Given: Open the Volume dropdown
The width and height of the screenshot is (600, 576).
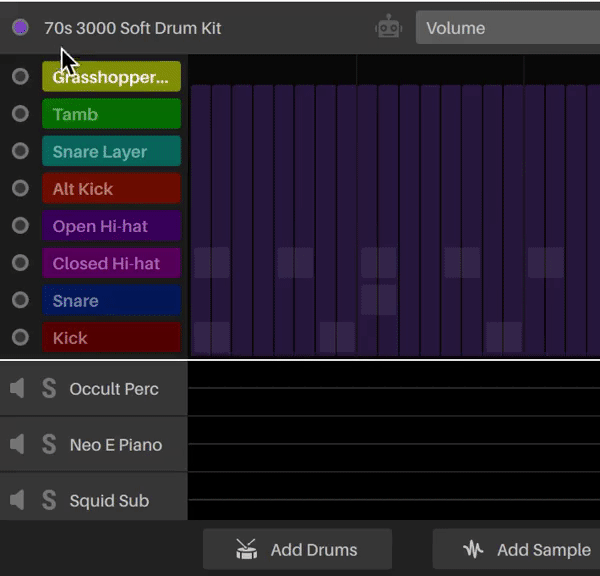Looking at the screenshot, I should click(508, 28).
